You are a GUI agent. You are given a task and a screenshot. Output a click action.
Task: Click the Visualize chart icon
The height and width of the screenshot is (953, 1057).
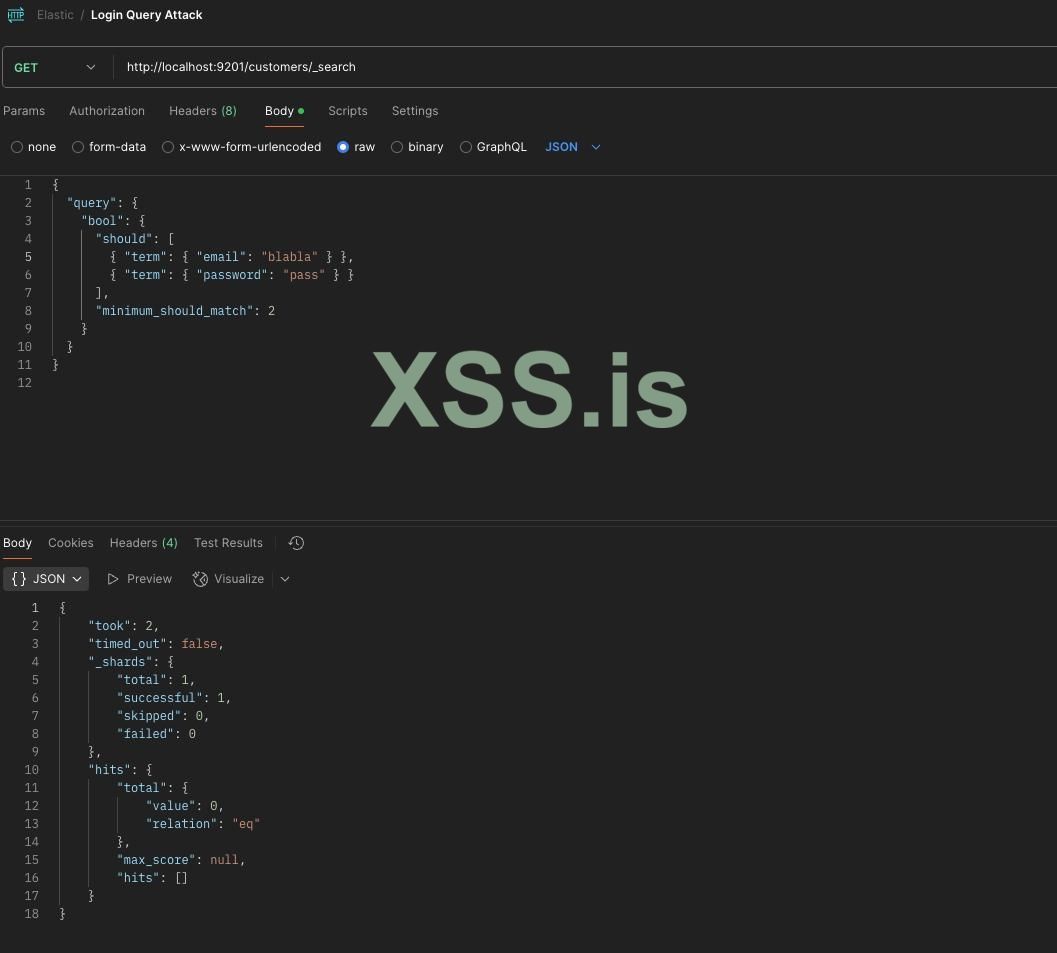(200, 579)
